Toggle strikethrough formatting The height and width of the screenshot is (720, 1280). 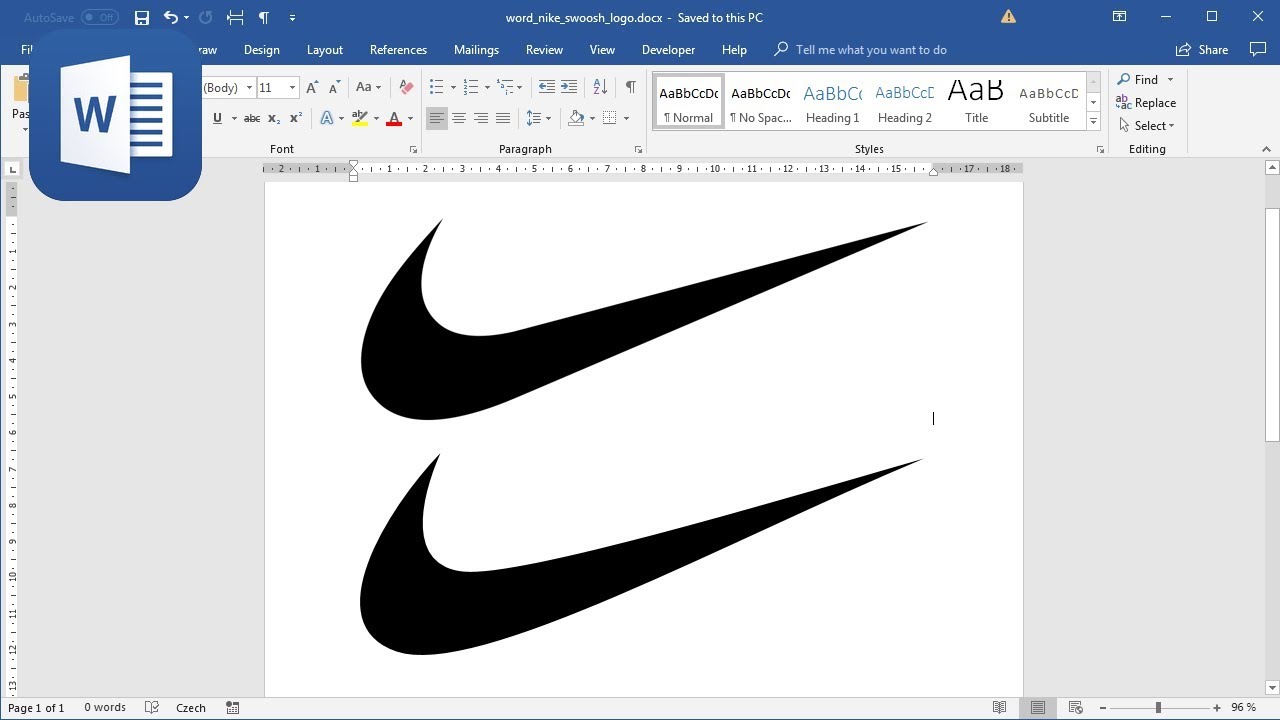point(252,118)
